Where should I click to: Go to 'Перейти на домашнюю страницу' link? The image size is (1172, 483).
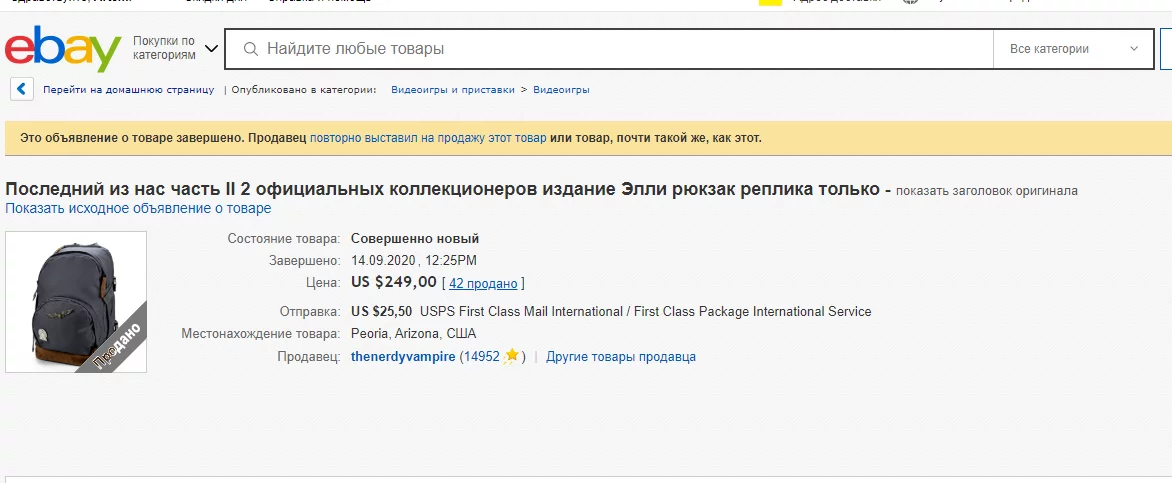click(128, 90)
